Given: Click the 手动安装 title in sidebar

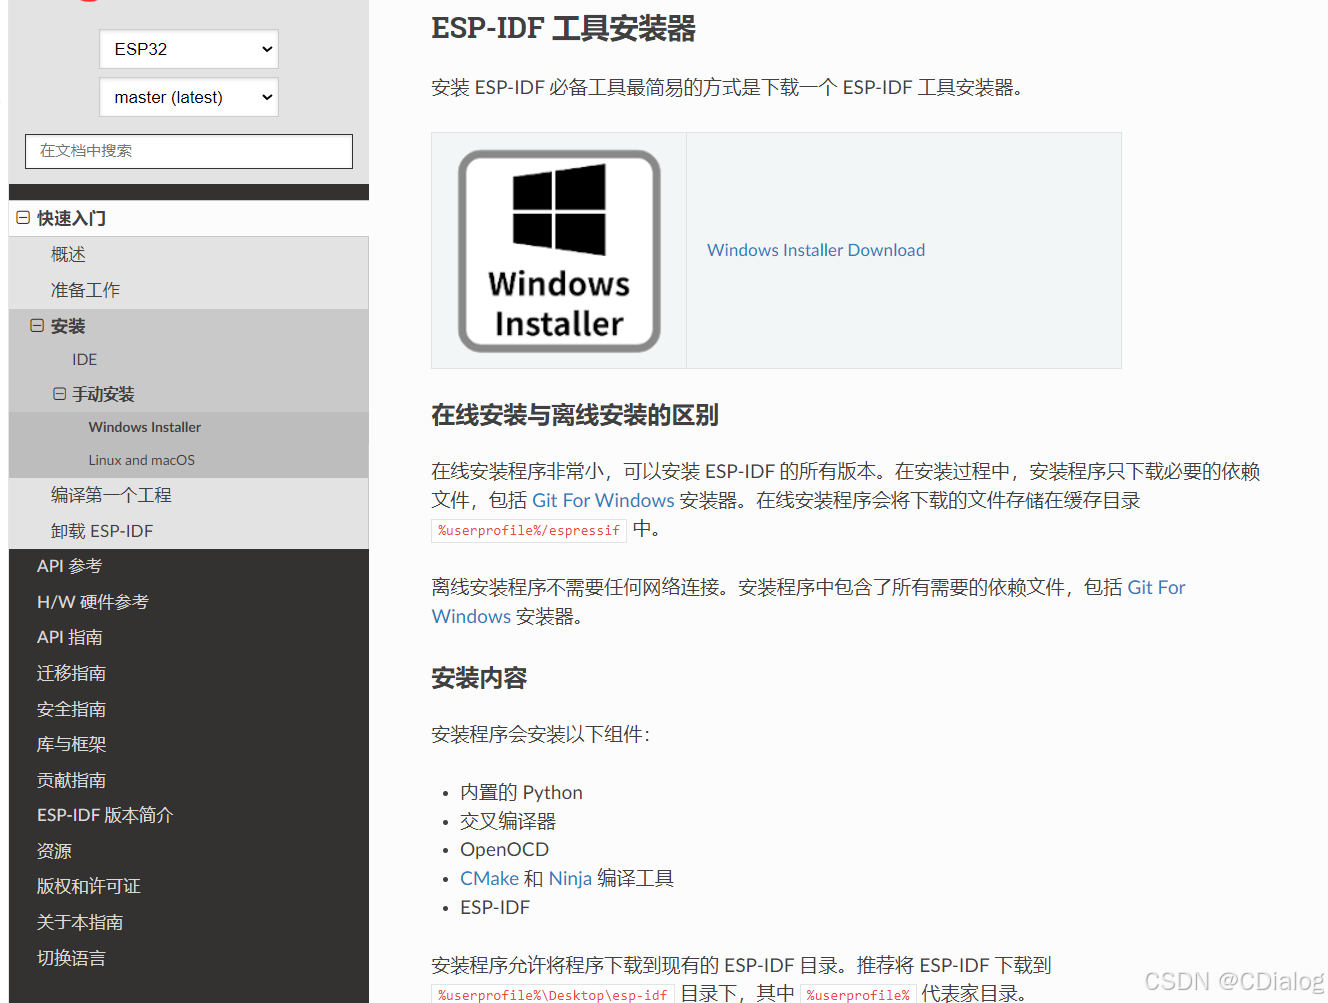Looking at the screenshot, I should (x=103, y=394).
